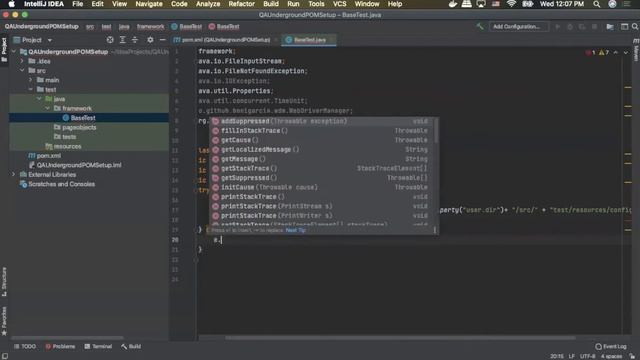Open Add Configuration dropdown
Image resolution: width=640 pixels, height=360 pixels.
tap(519, 27)
